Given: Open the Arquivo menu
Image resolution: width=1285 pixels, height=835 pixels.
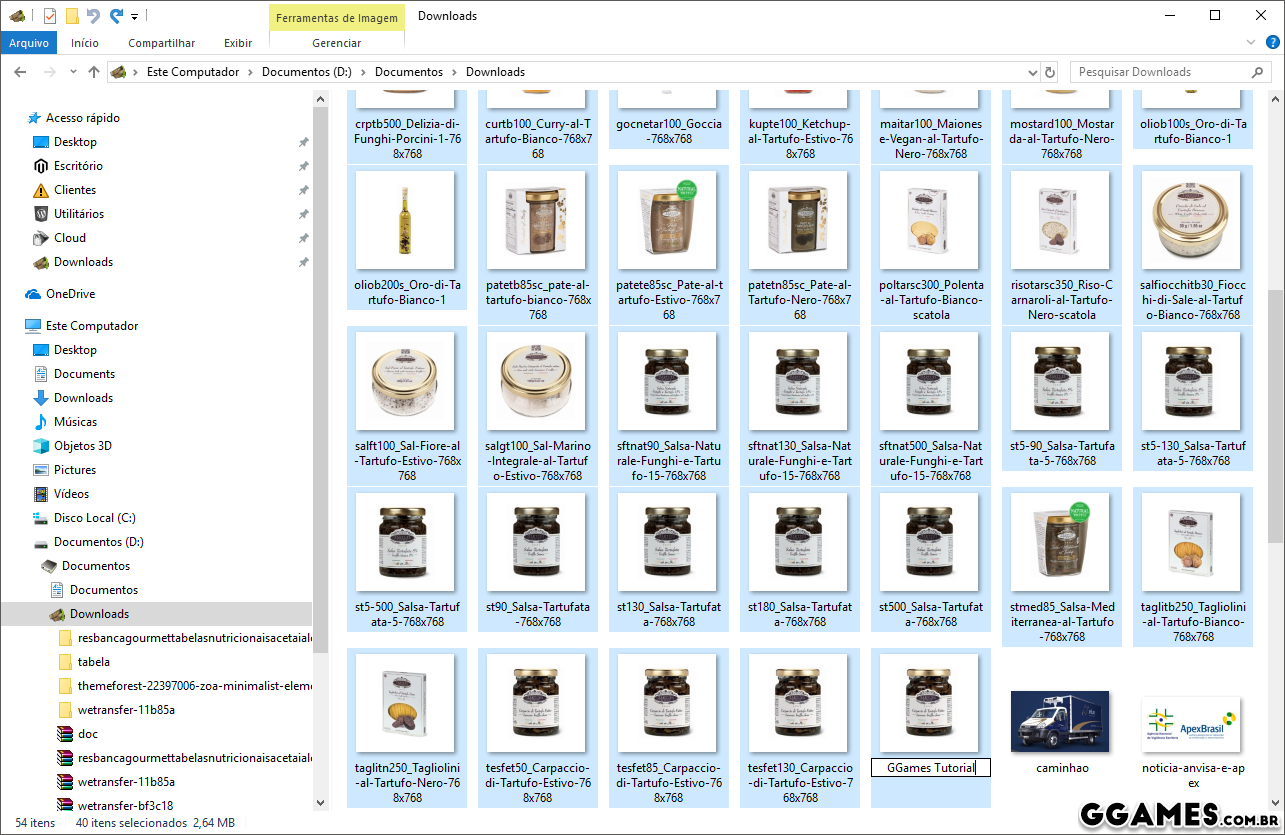Looking at the screenshot, I should 29,43.
